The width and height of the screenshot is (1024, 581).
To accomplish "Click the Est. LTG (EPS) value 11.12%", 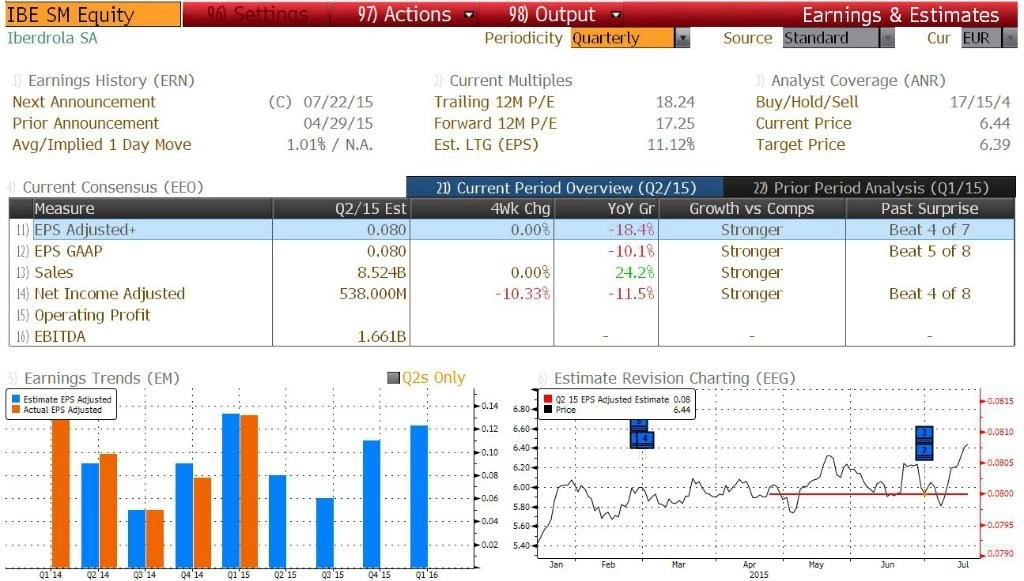I will pyautogui.click(x=671, y=144).
